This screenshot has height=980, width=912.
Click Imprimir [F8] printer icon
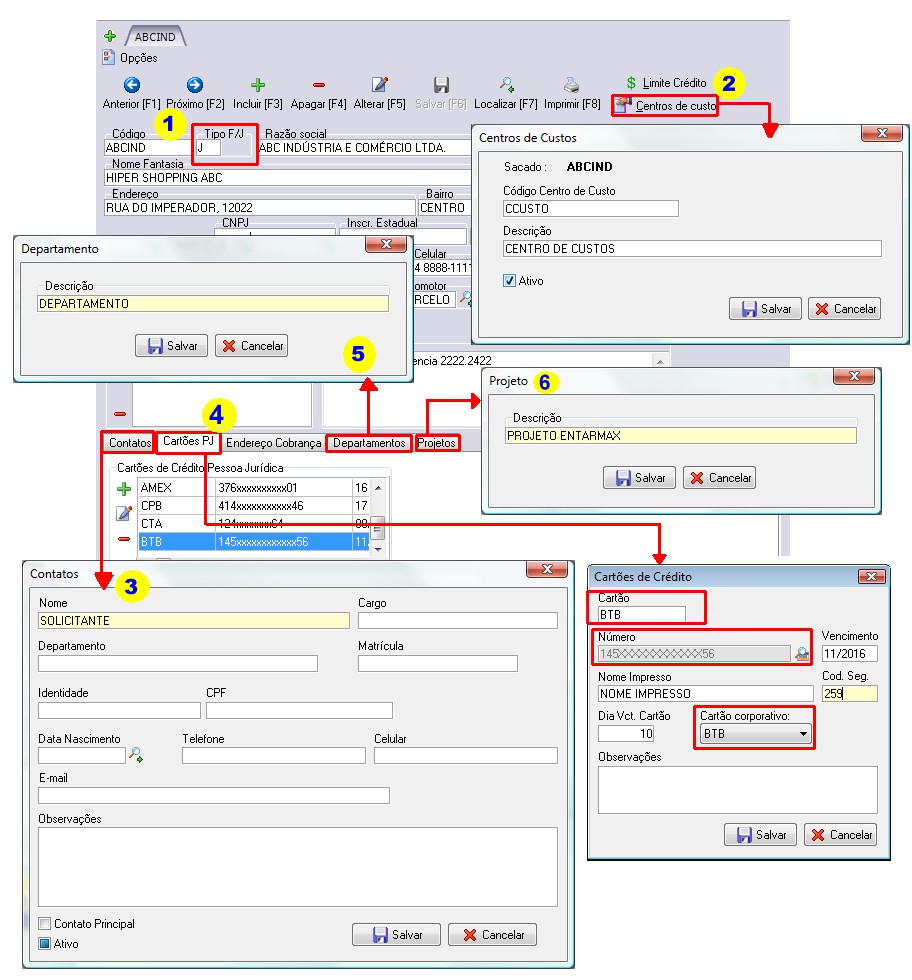(x=571, y=85)
